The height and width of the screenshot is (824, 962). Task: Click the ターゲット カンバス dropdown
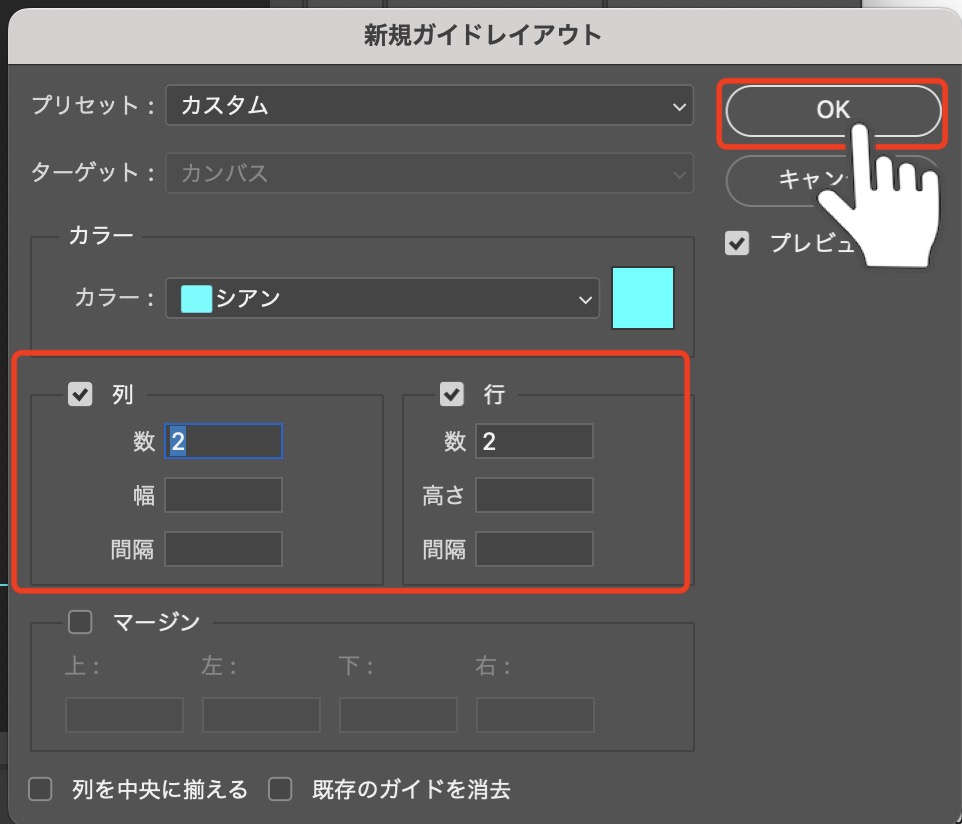coord(429,173)
